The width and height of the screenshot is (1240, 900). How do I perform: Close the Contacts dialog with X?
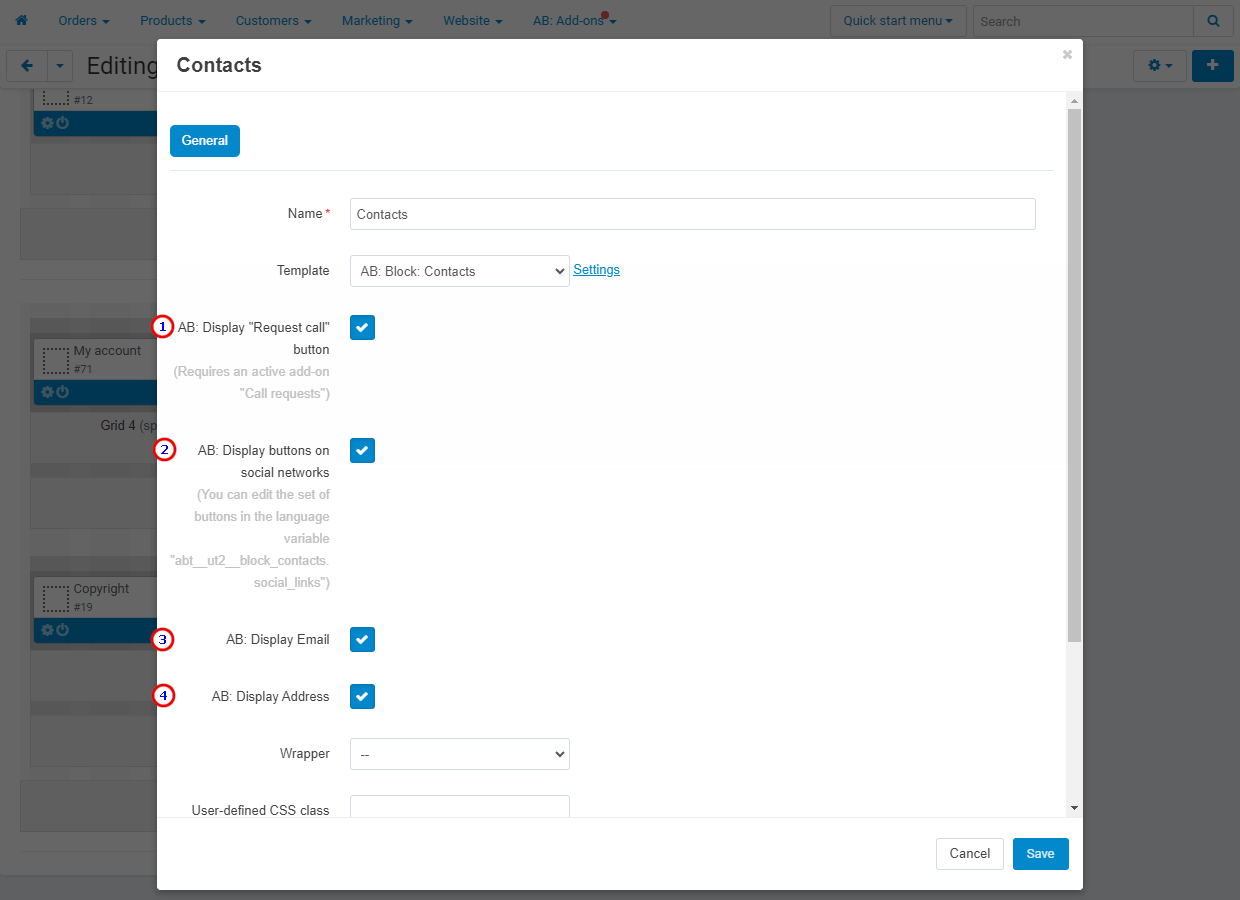[x=1067, y=55]
